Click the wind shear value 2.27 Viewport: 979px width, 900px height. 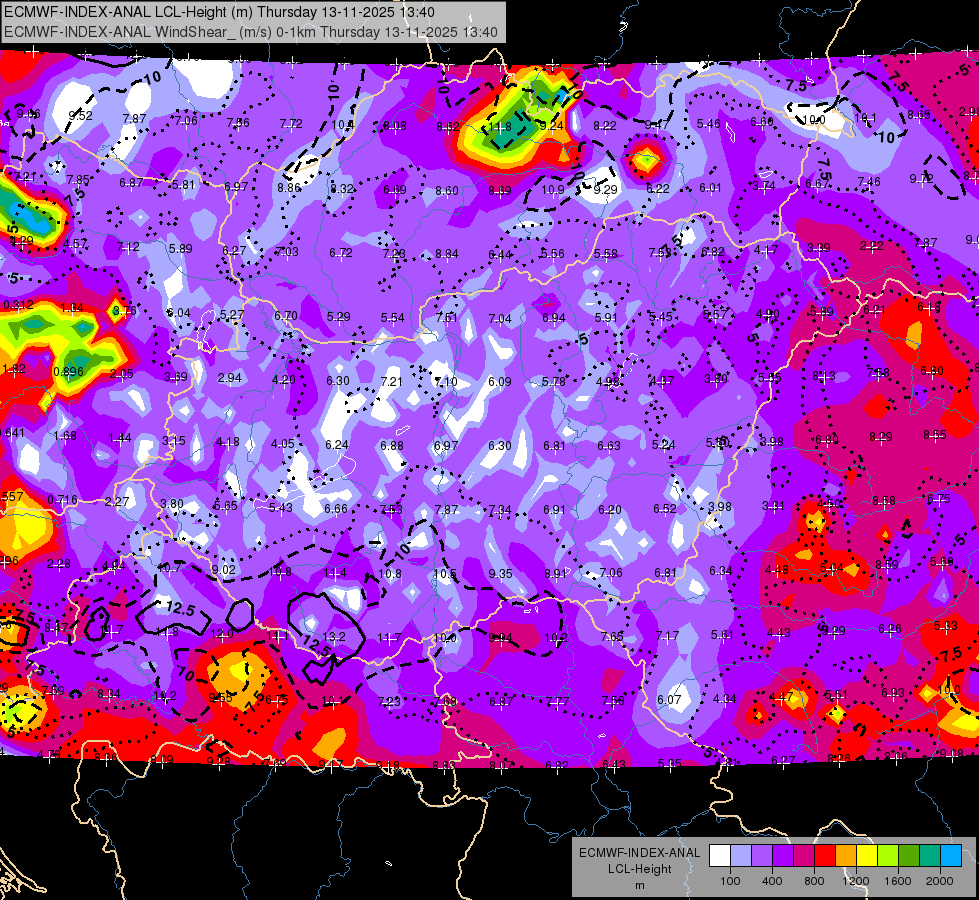pyautogui.click(x=117, y=502)
